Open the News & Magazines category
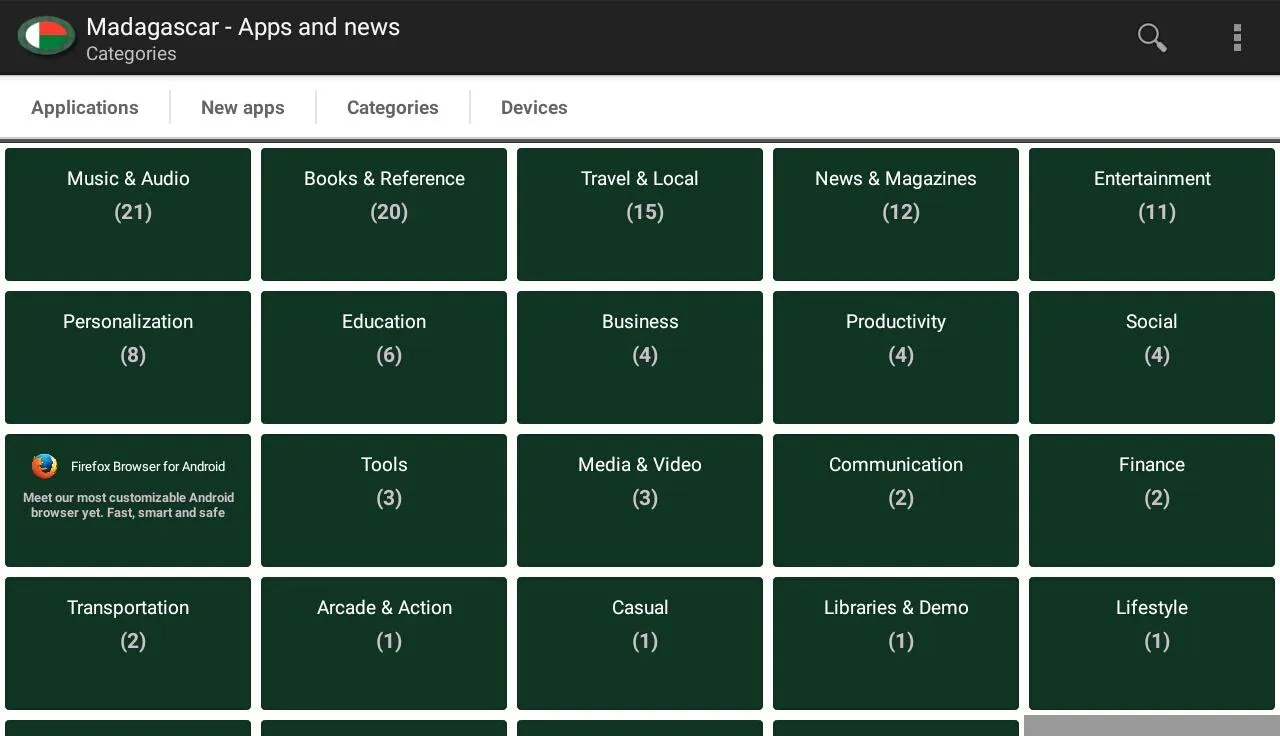Screen dimensions: 1280x736 (896, 214)
